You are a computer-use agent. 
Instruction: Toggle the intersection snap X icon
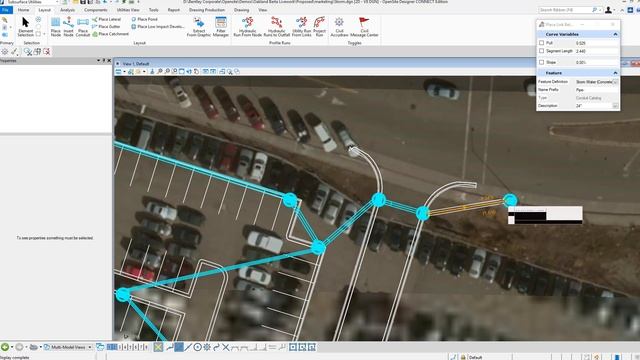click(x=226, y=347)
